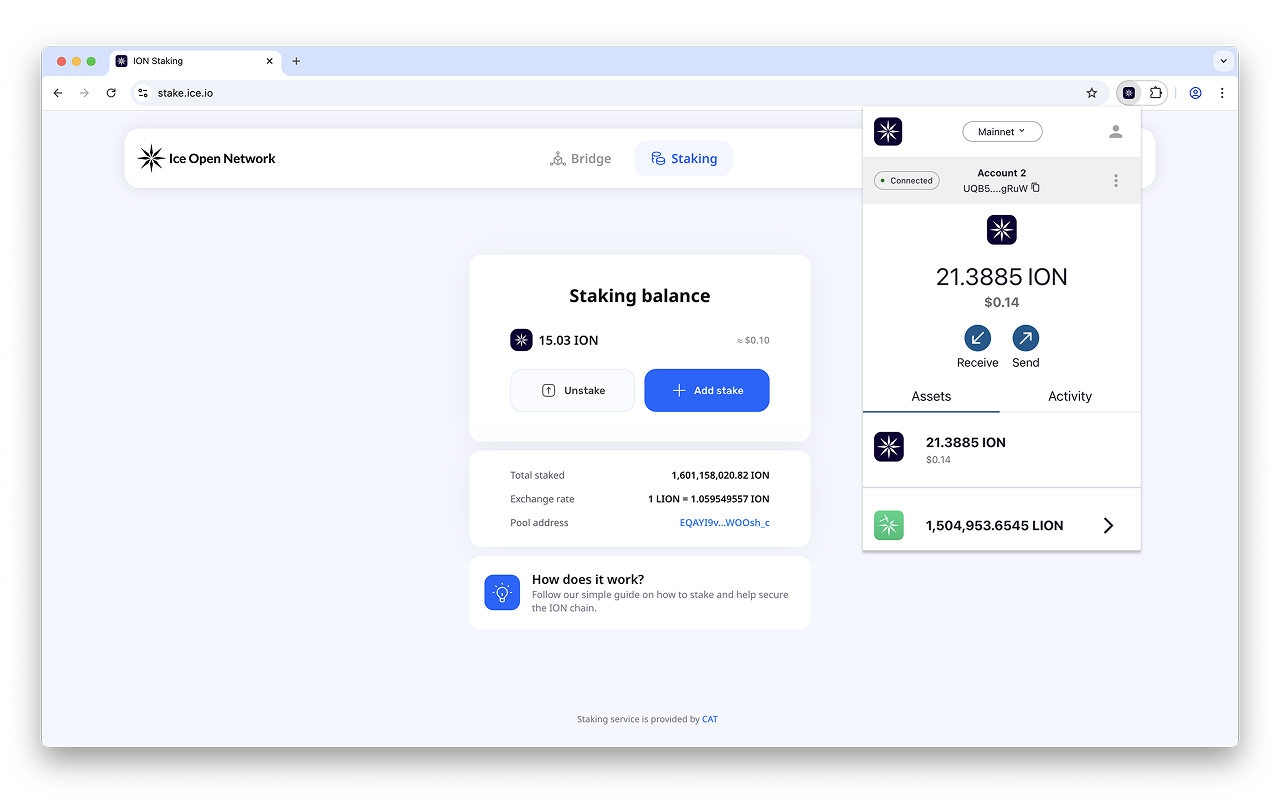Image resolution: width=1280 pixels, height=800 pixels.
Task: Open the Mainnet network selector
Action: pos(1002,131)
